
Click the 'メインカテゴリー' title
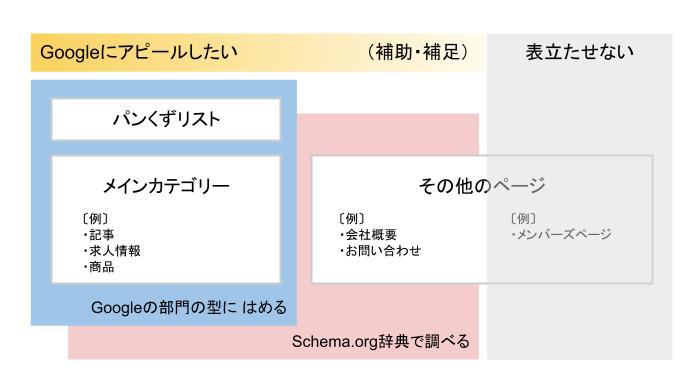coord(166,186)
